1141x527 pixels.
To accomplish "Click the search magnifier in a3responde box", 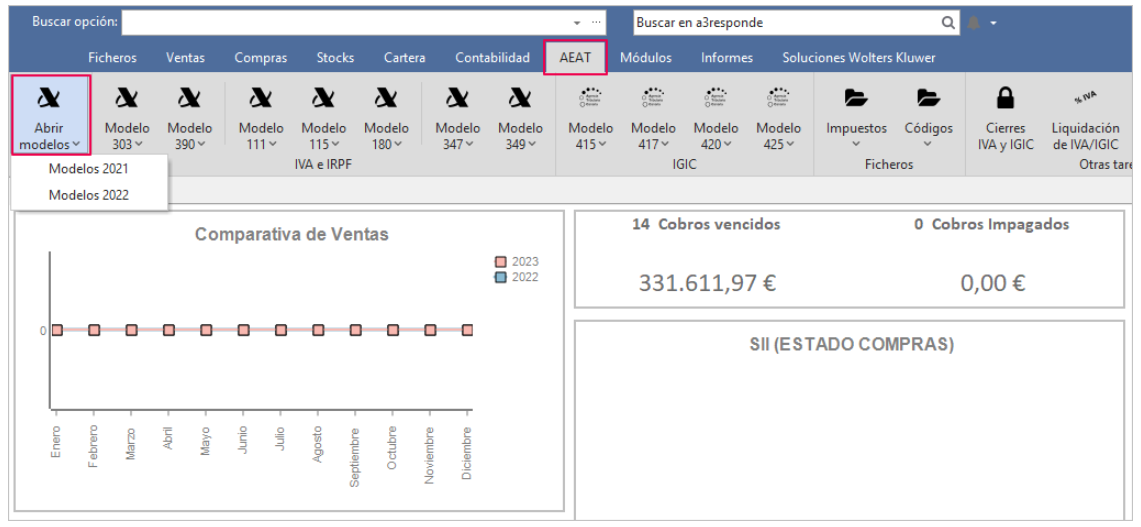I will (x=948, y=23).
